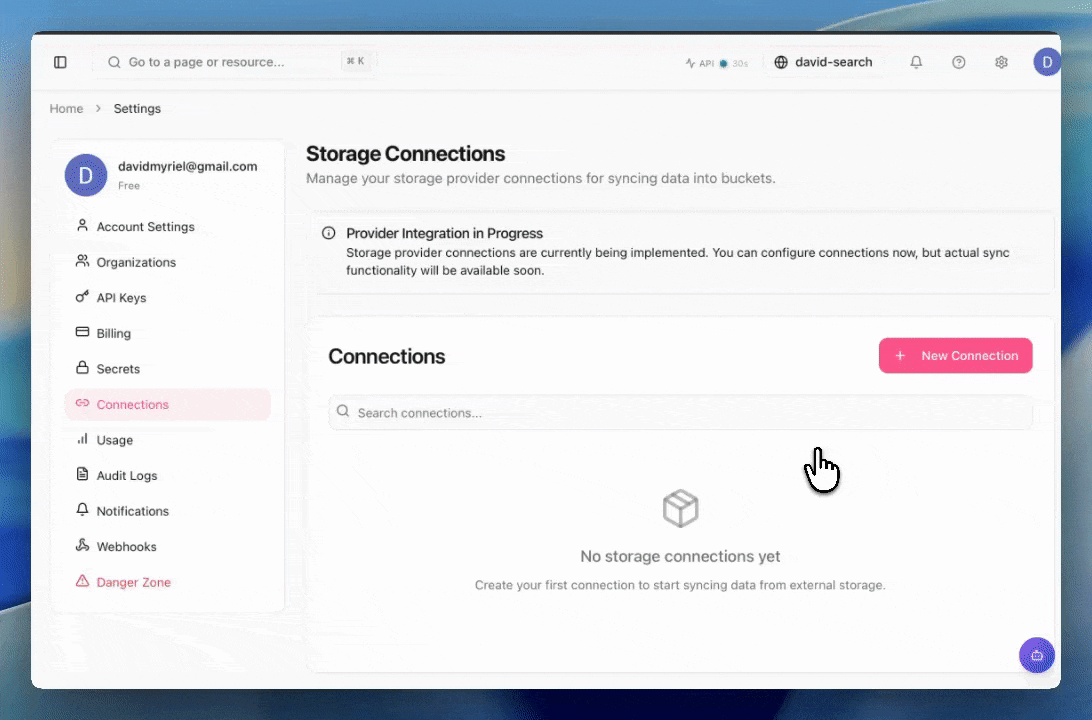
Task: Click the Search connections input field
Action: click(x=680, y=412)
